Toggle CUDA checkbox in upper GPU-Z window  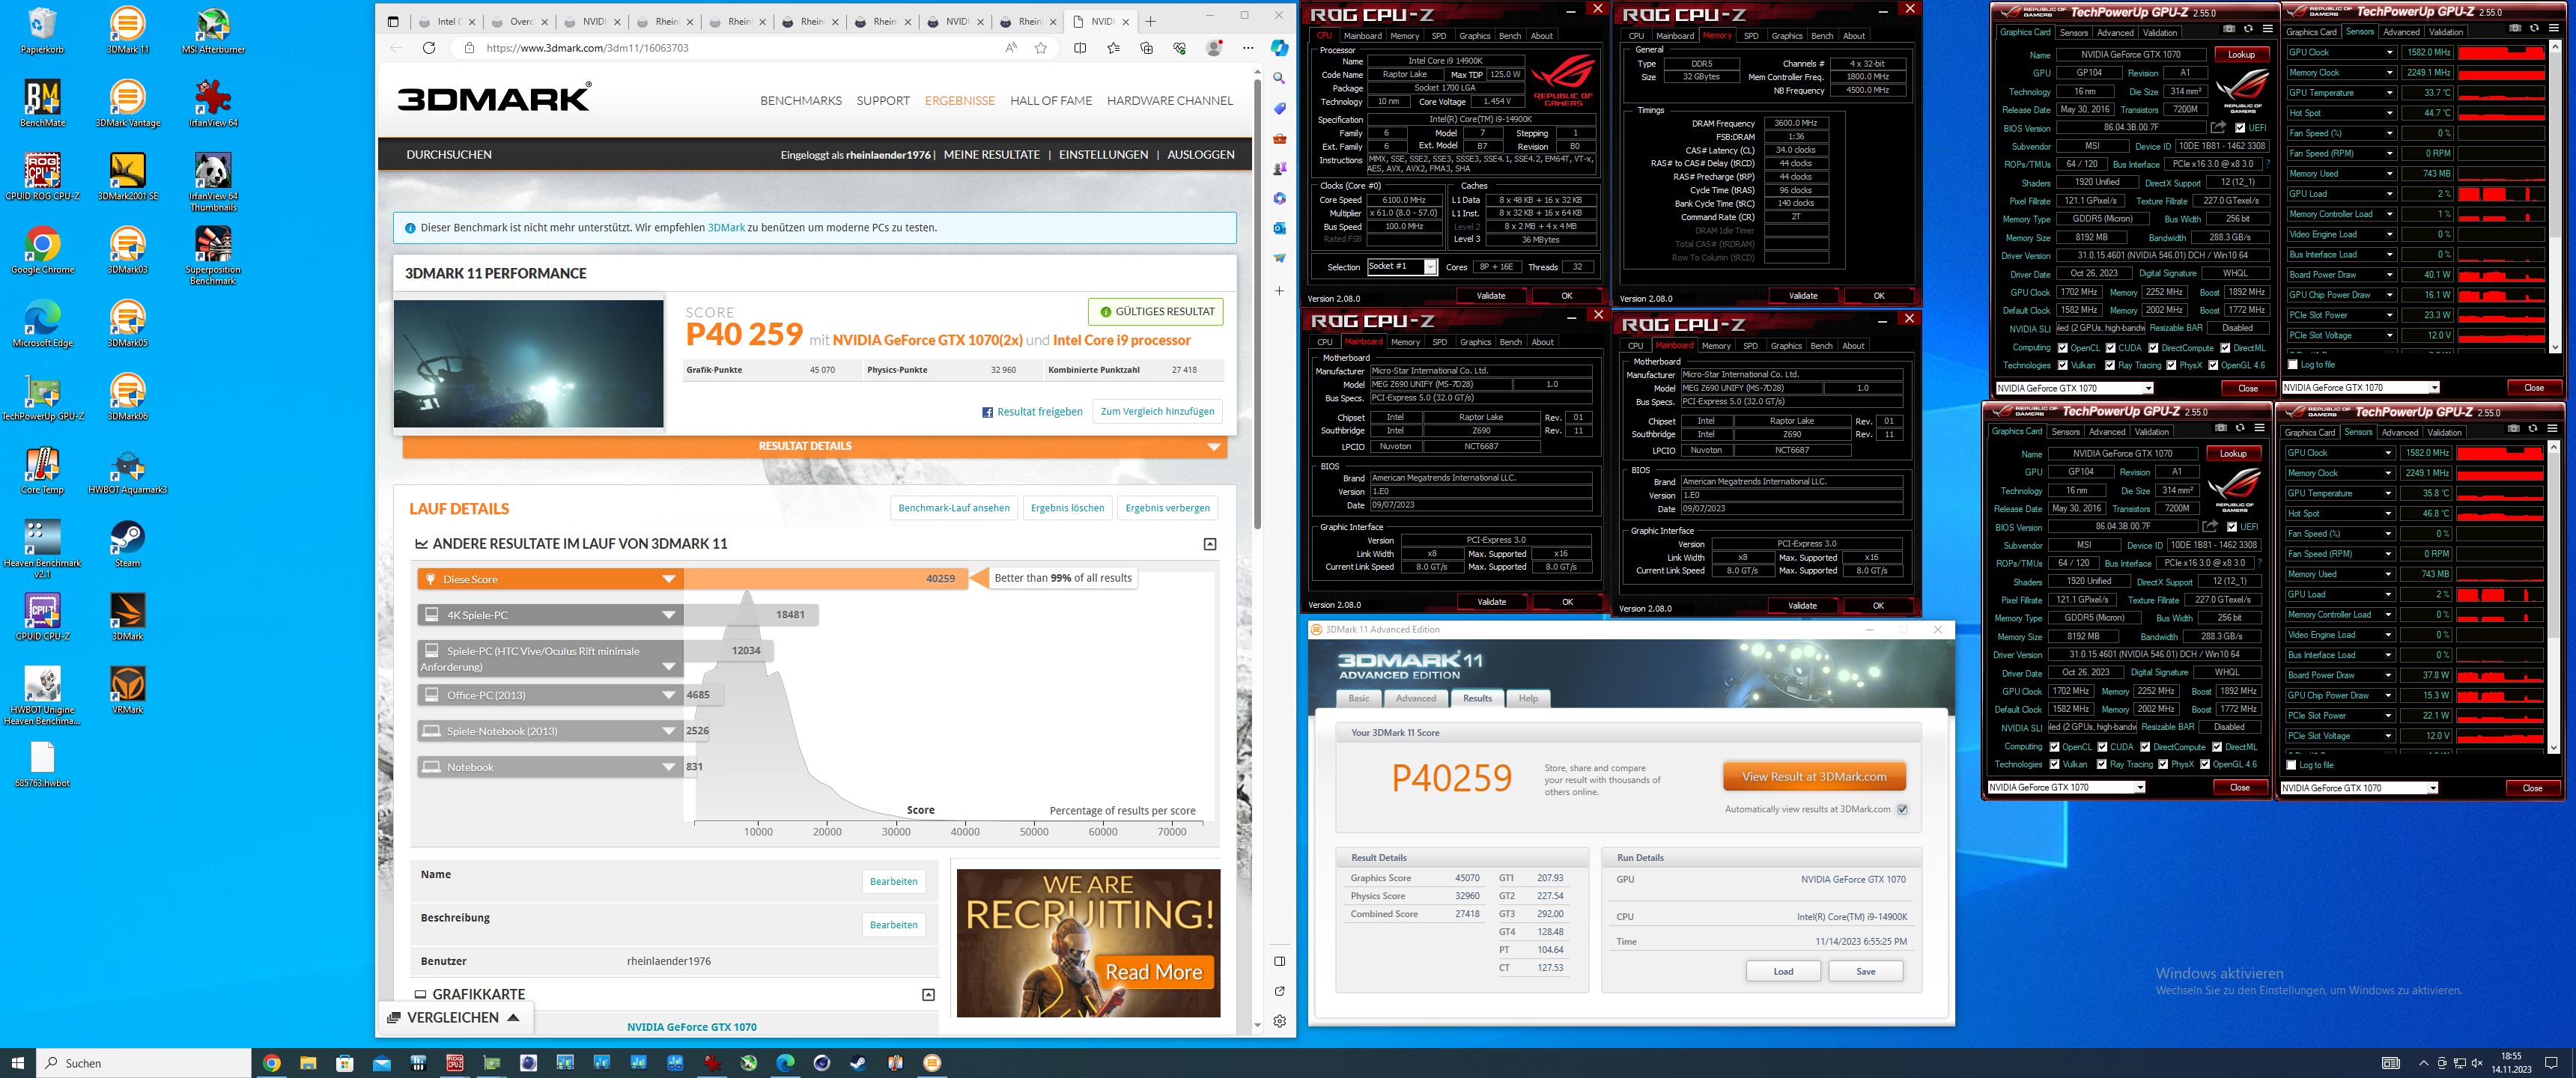click(x=2111, y=348)
